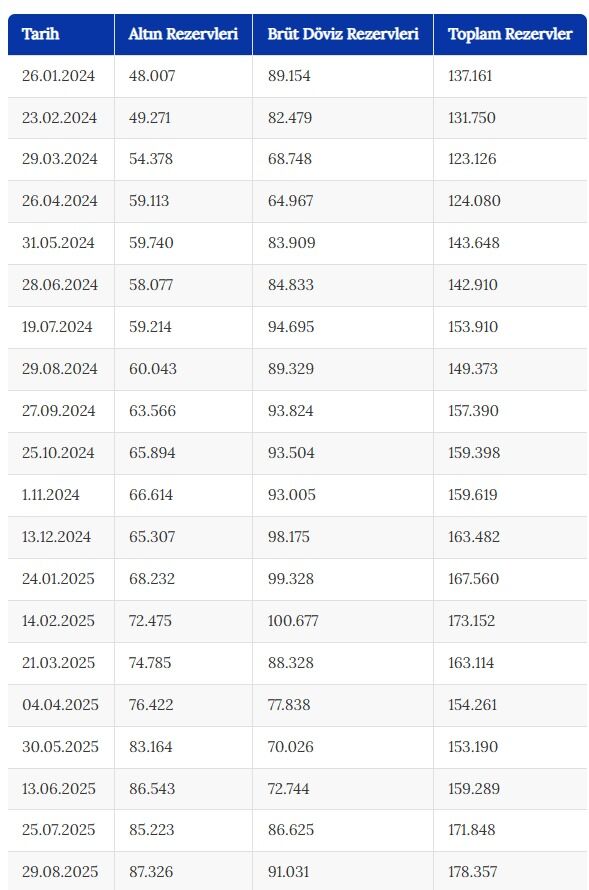Click foreign reserve value 100.677
This screenshot has width=589, height=890.
tap(293, 621)
